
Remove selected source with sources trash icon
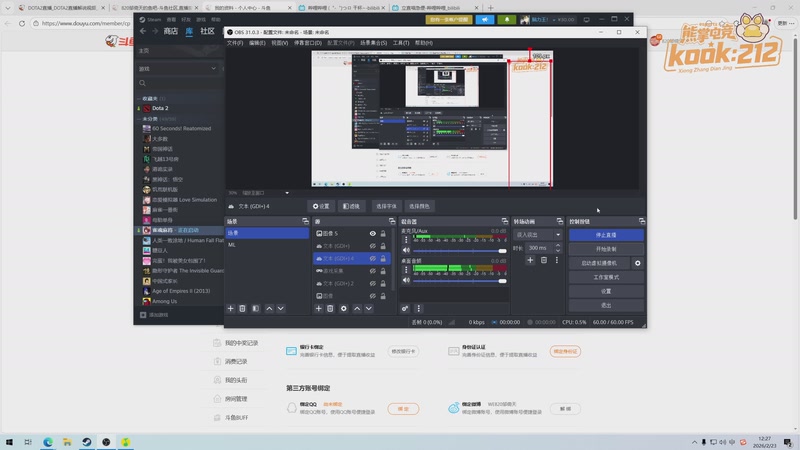click(x=330, y=309)
